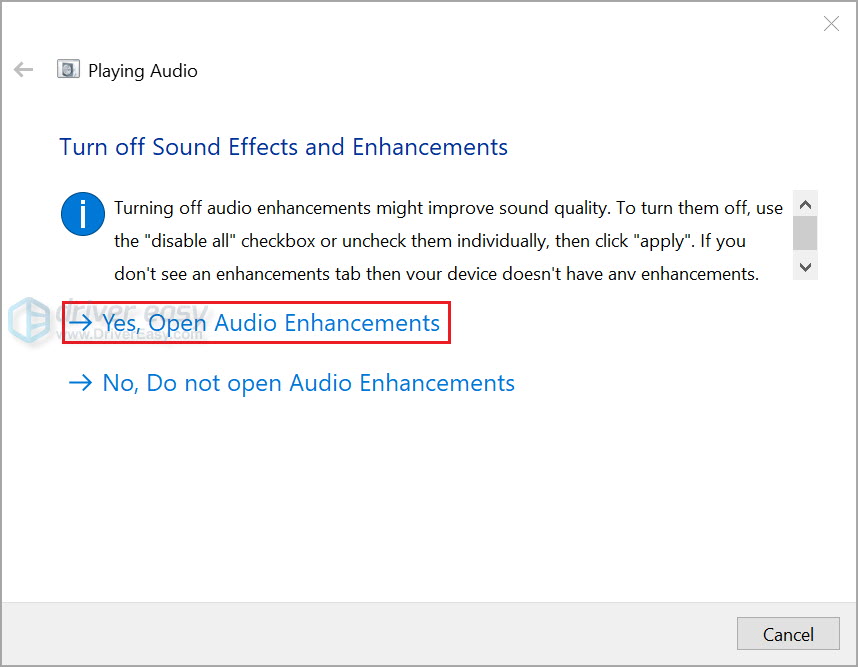858x667 pixels.
Task: Click the Playing Audio title text
Action: coord(143,70)
